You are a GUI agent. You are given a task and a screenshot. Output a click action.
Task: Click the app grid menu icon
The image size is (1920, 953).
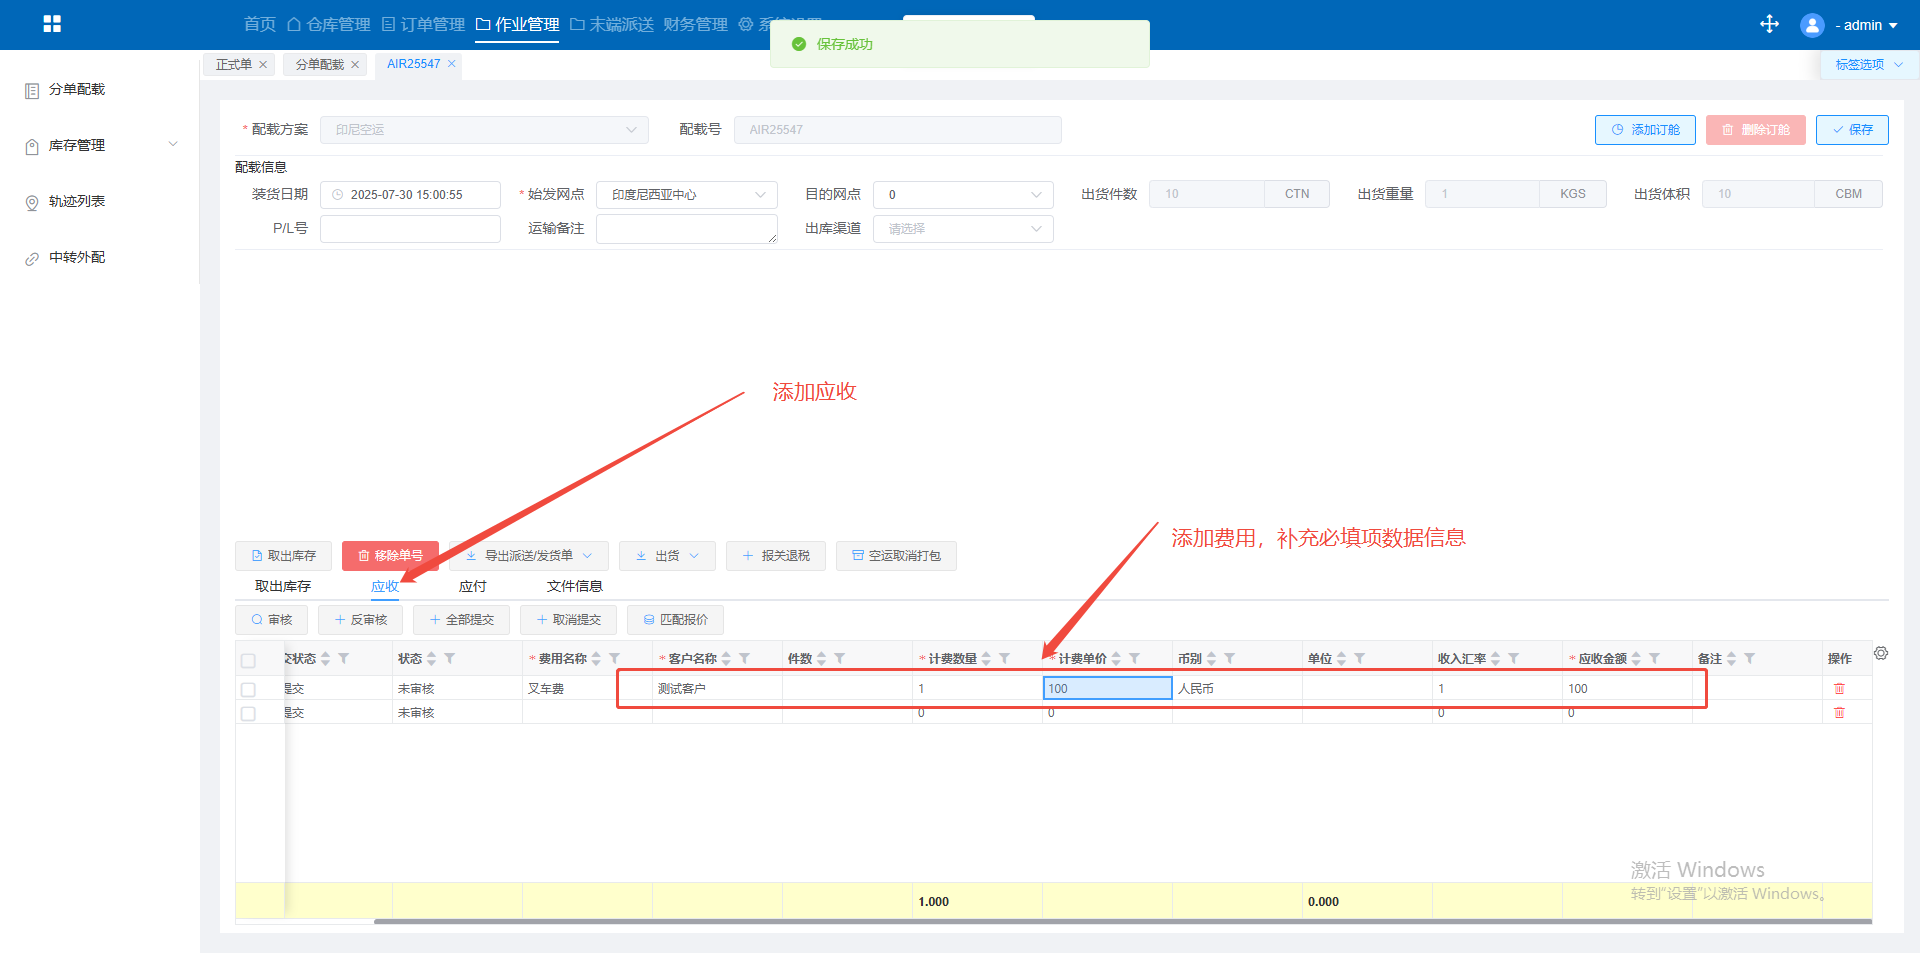(x=52, y=24)
